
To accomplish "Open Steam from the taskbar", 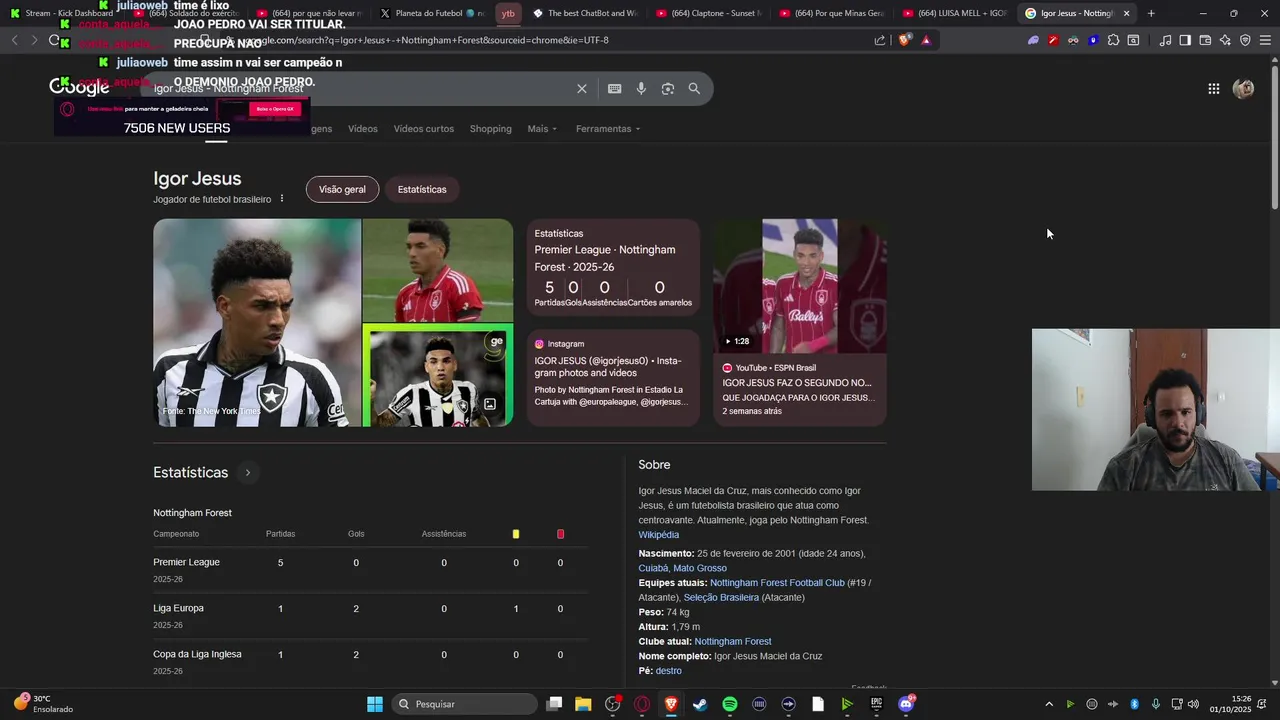I will tap(700, 704).
